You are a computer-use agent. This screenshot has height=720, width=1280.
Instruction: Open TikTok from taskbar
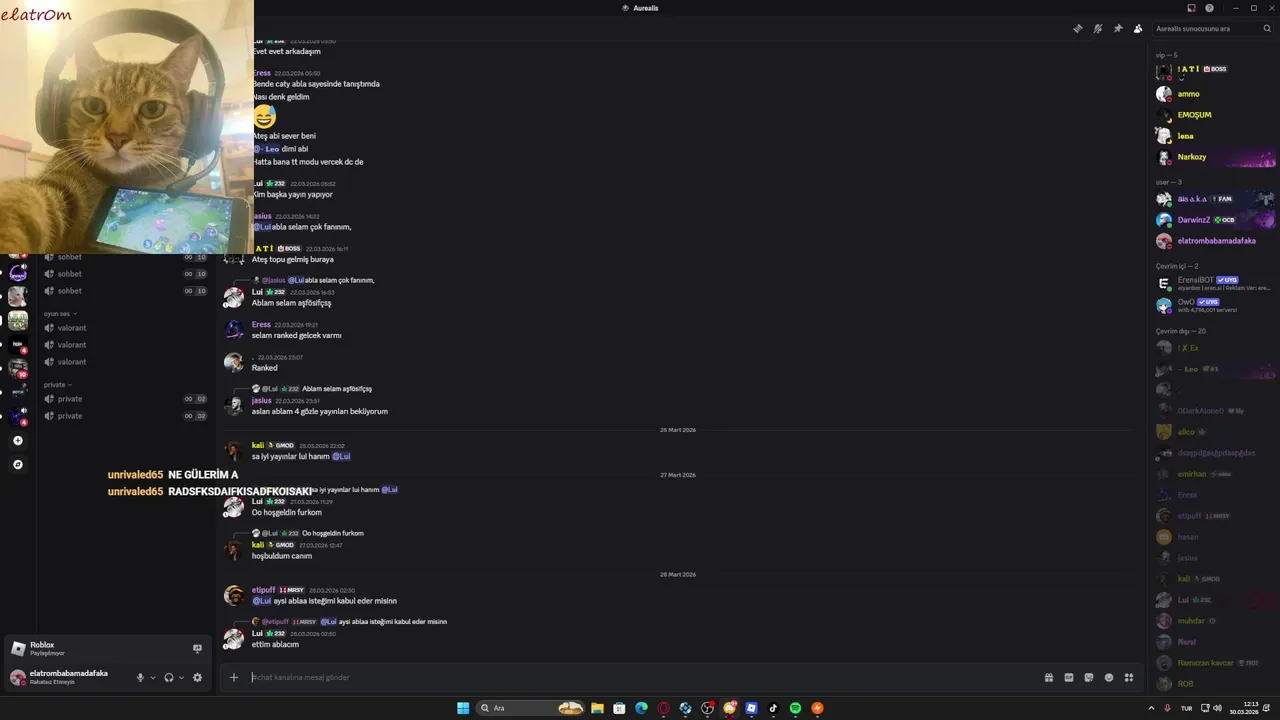(x=773, y=708)
